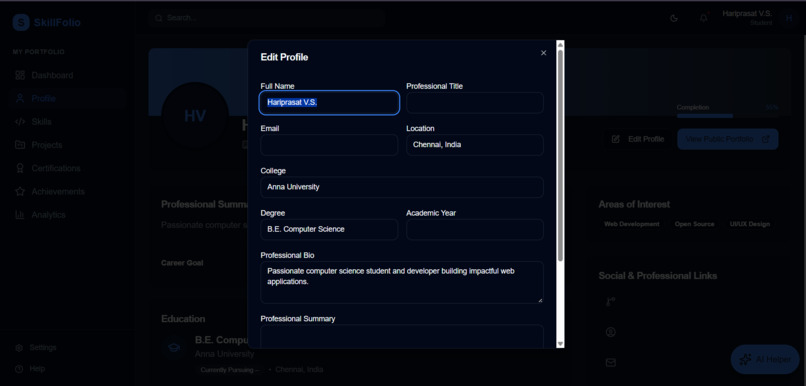Image resolution: width=806 pixels, height=386 pixels.
Task: Open Settings at the sidebar bottom
Action: tap(36, 348)
